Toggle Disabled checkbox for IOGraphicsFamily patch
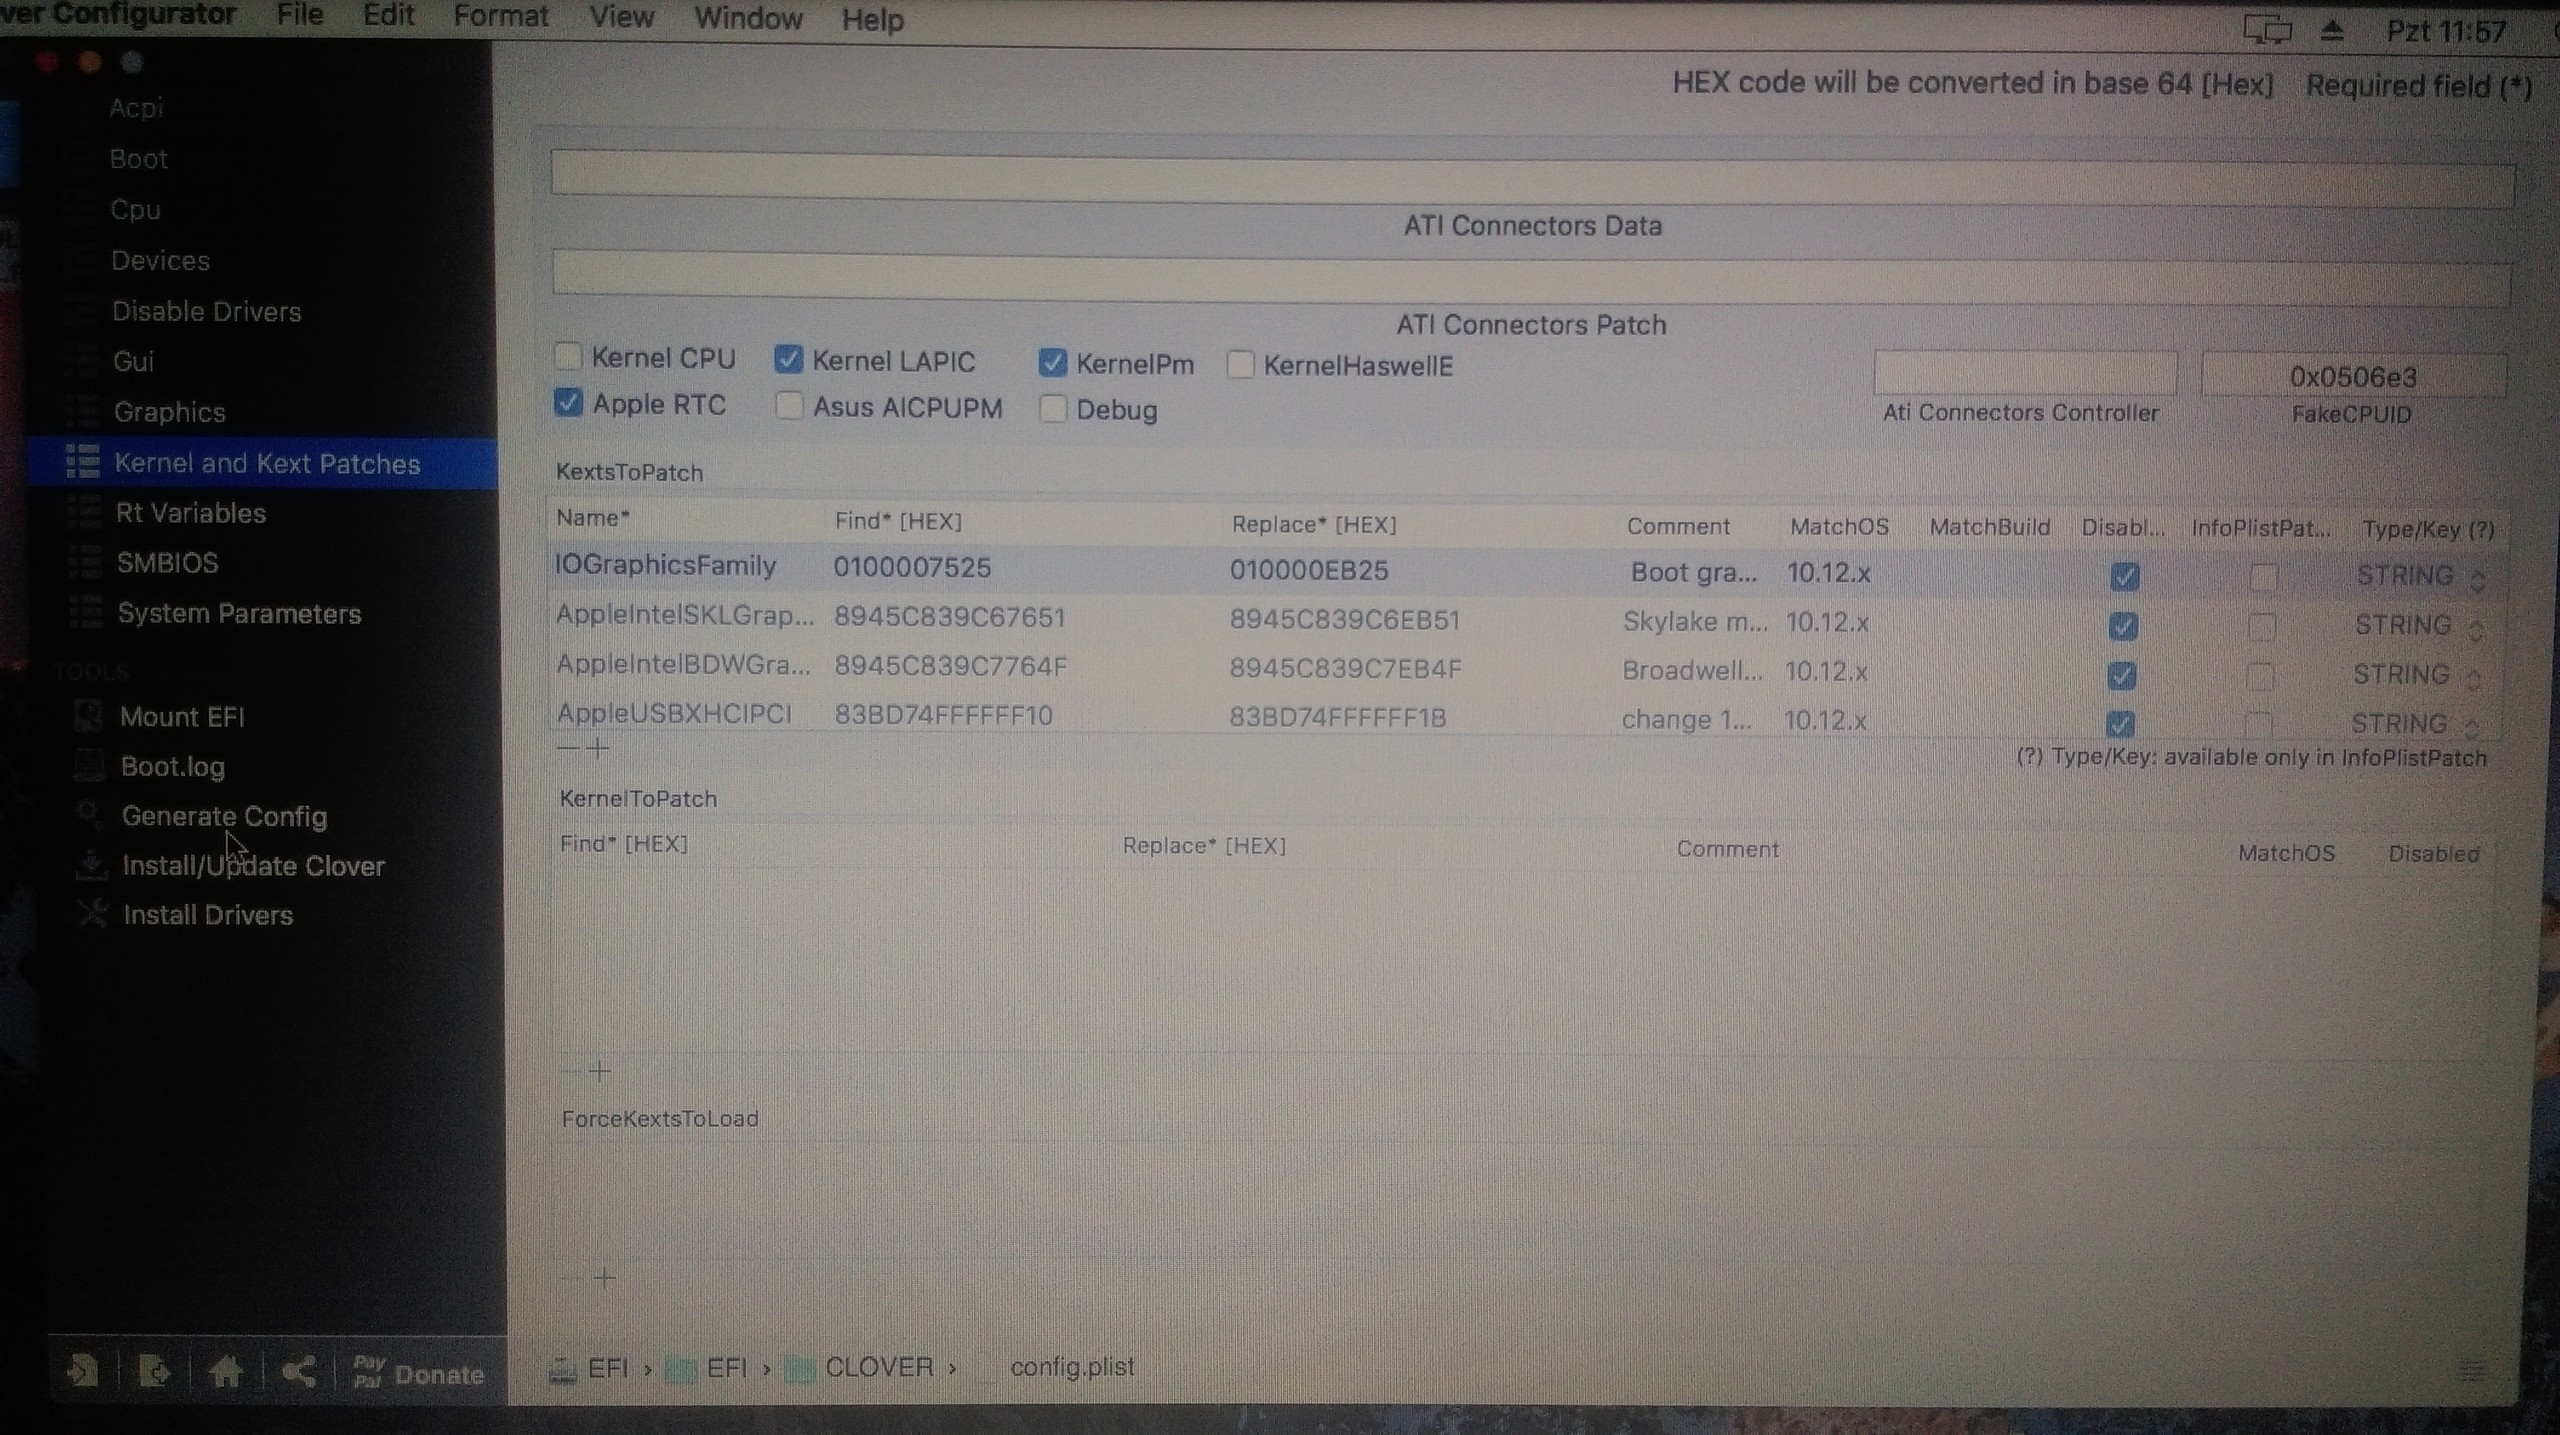This screenshot has width=2560, height=1435. coord(2124,576)
